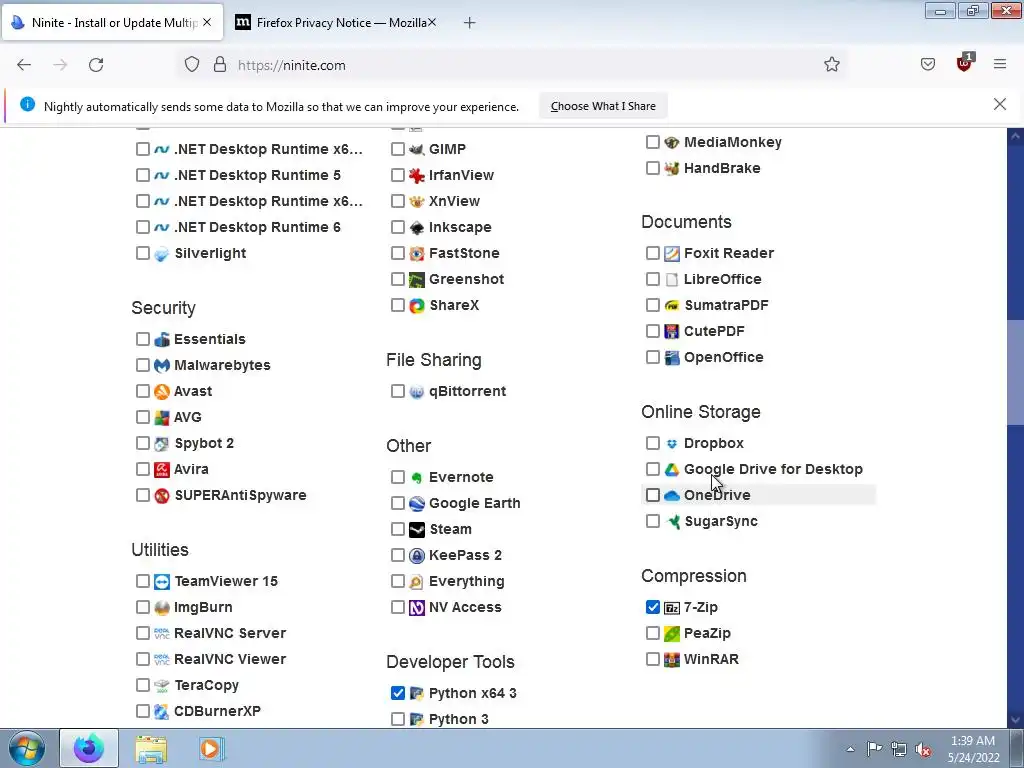Show hidden system tray icons arrow
The height and width of the screenshot is (768, 1024).
(x=850, y=749)
